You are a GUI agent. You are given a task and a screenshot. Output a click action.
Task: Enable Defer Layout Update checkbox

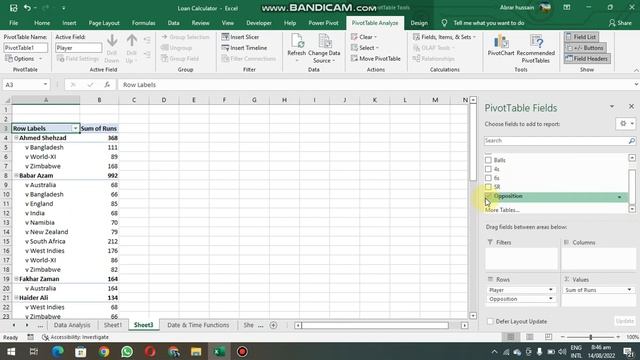click(x=490, y=321)
